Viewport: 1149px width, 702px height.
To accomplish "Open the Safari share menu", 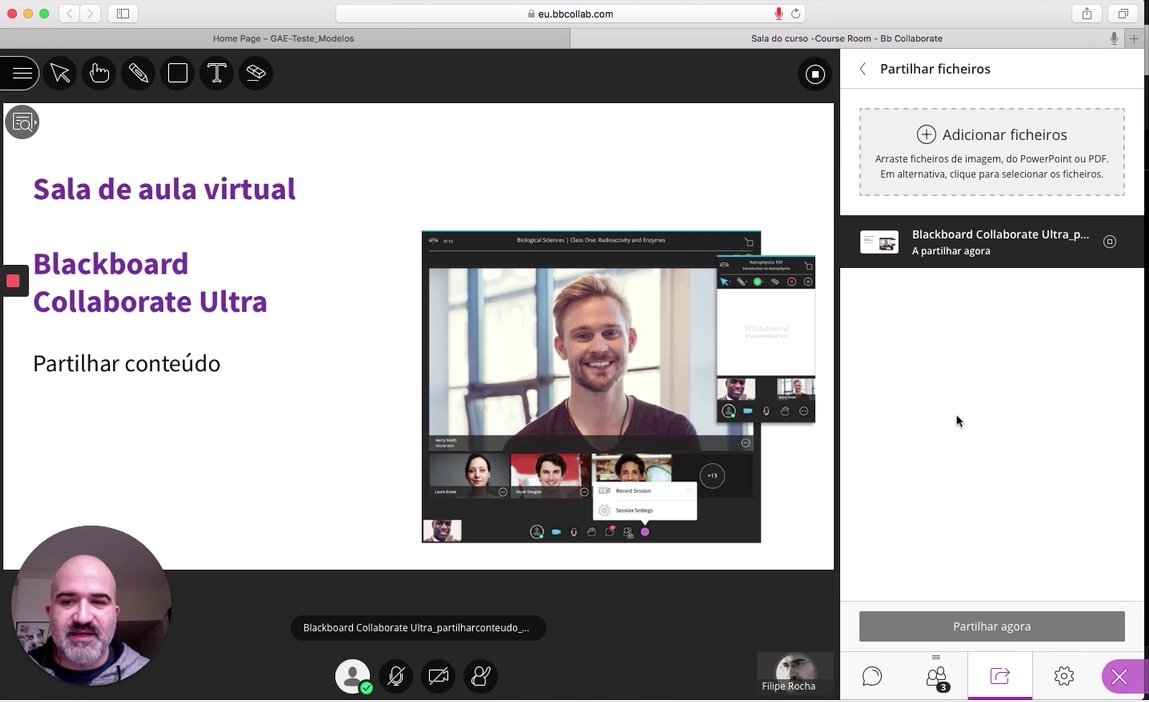I will [1087, 14].
